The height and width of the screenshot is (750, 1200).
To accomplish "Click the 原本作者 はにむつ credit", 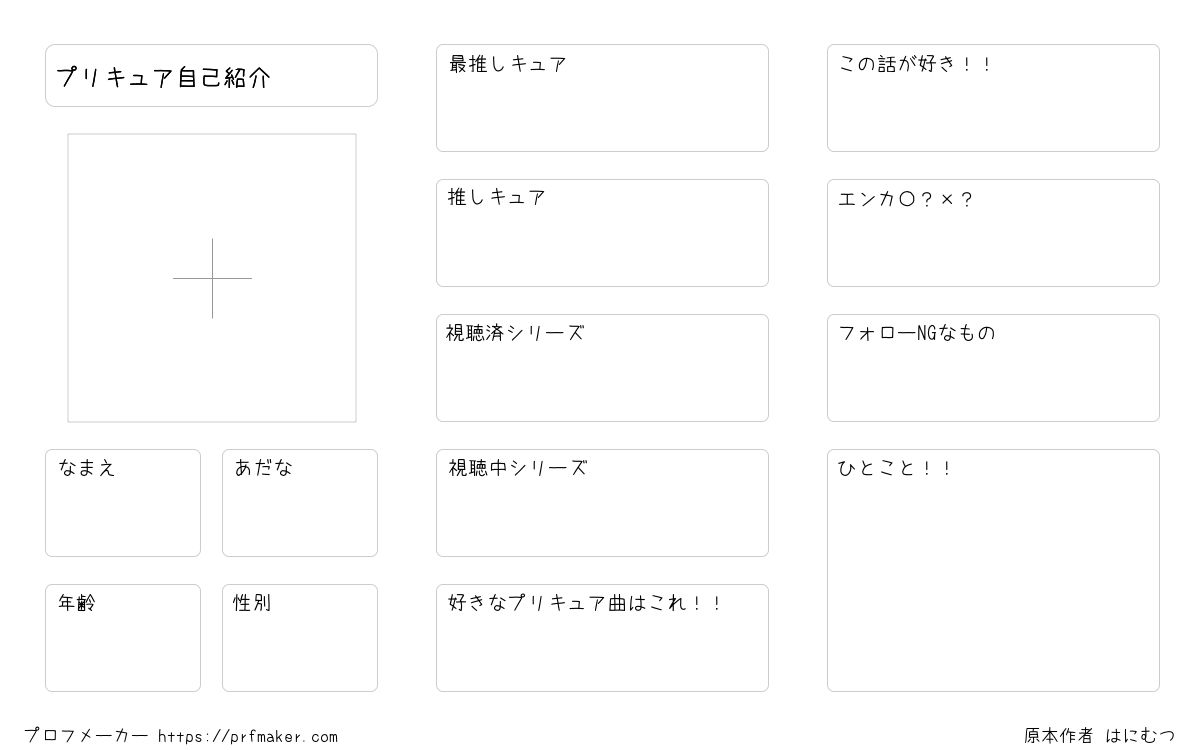I will click(1099, 736).
